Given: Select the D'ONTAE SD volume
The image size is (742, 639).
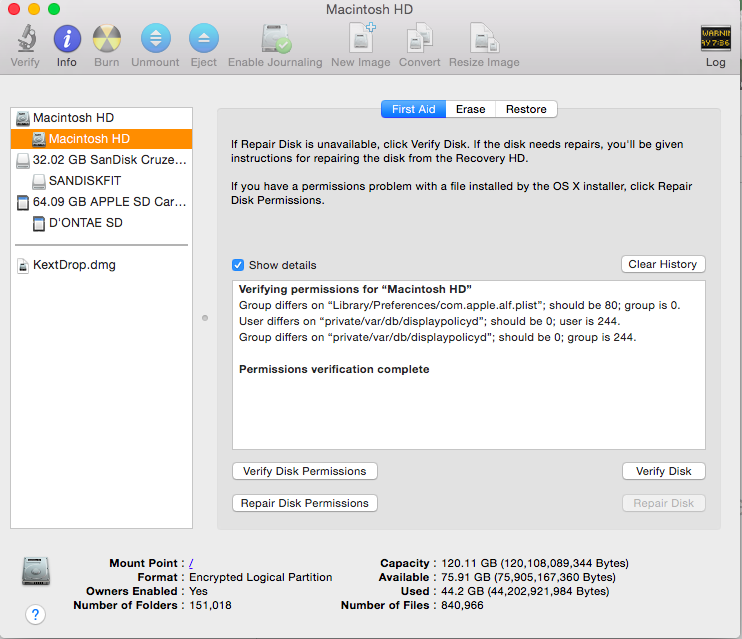Looking at the screenshot, I should pyautogui.click(x=101, y=222).
